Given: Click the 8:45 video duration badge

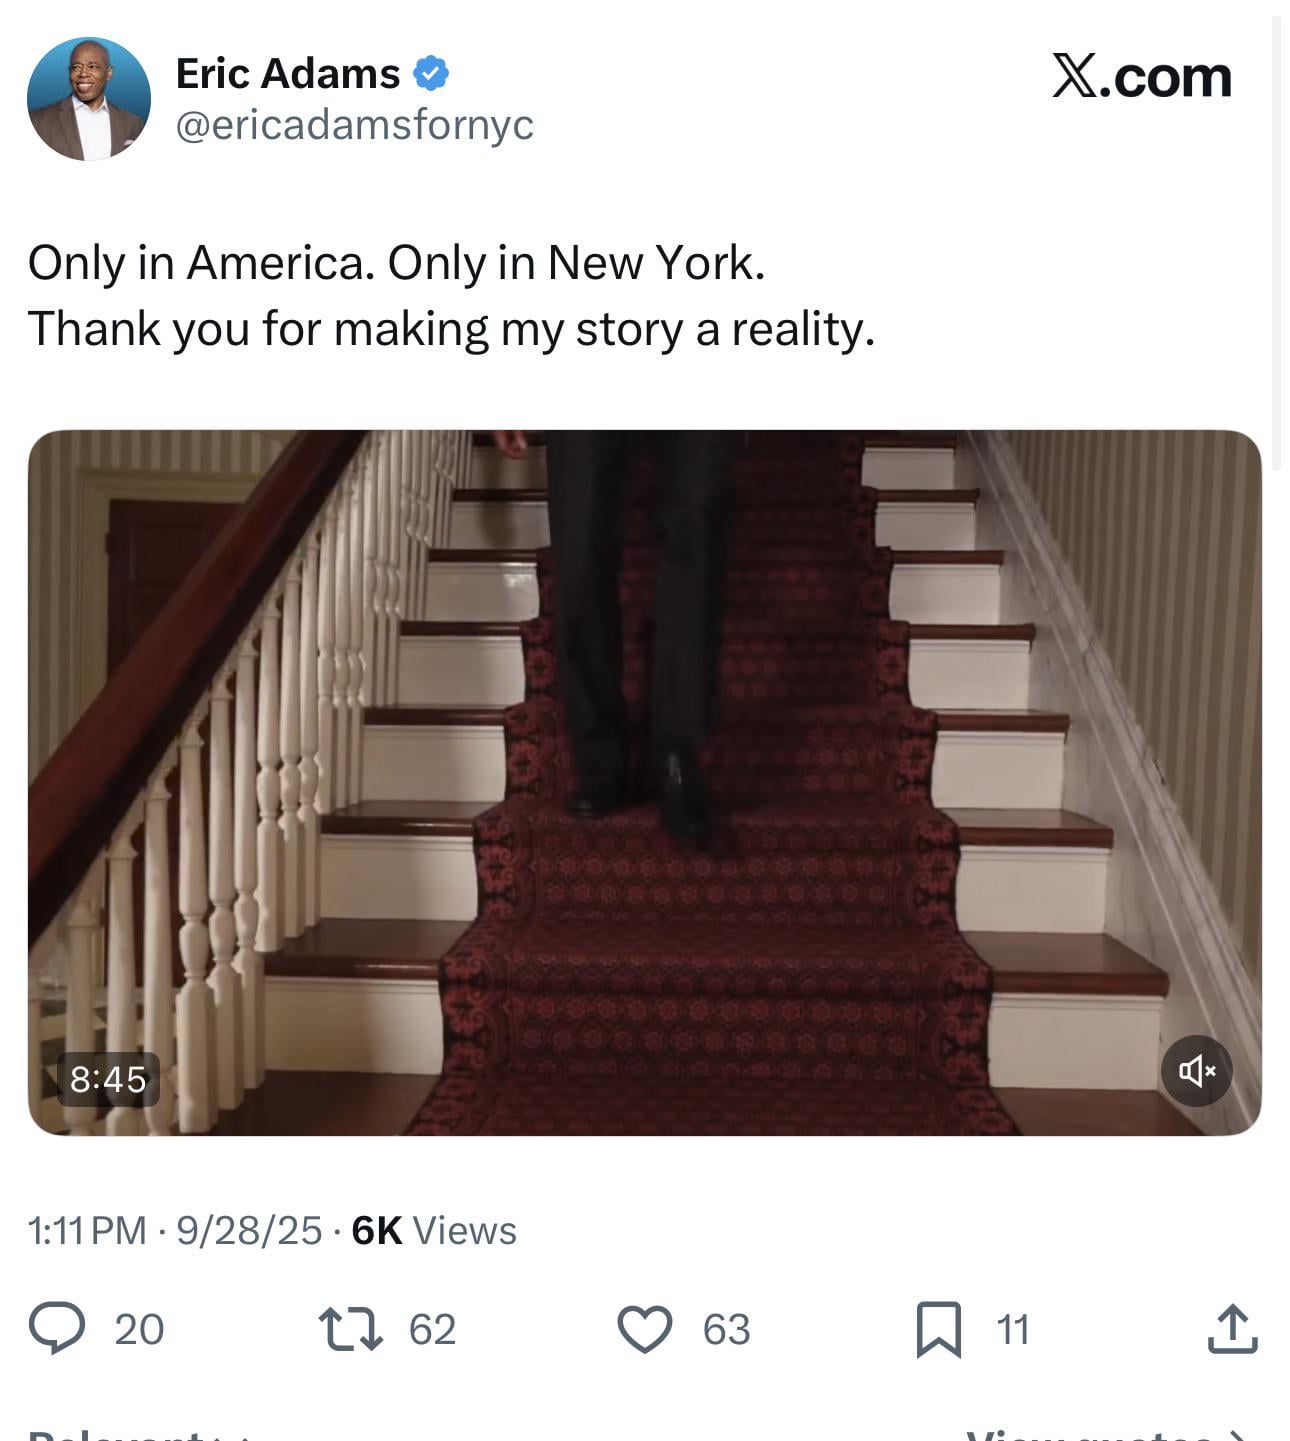Looking at the screenshot, I should click(108, 1079).
